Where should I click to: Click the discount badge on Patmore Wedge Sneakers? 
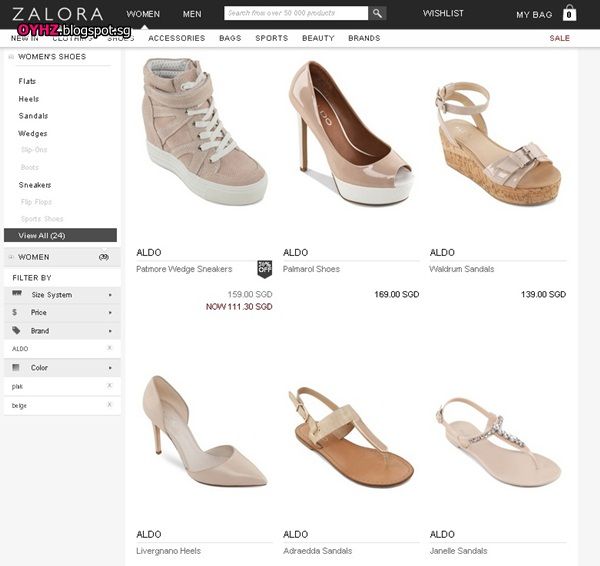click(x=264, y=268)
